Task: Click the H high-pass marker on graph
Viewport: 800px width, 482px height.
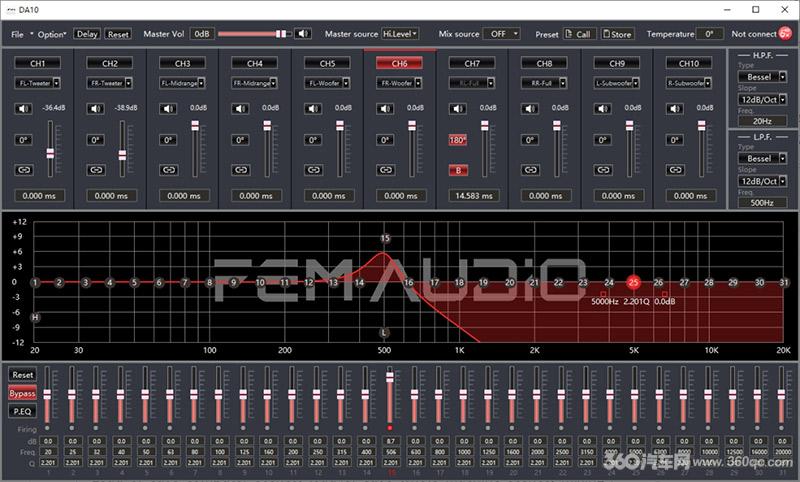Action: (35, 317)
